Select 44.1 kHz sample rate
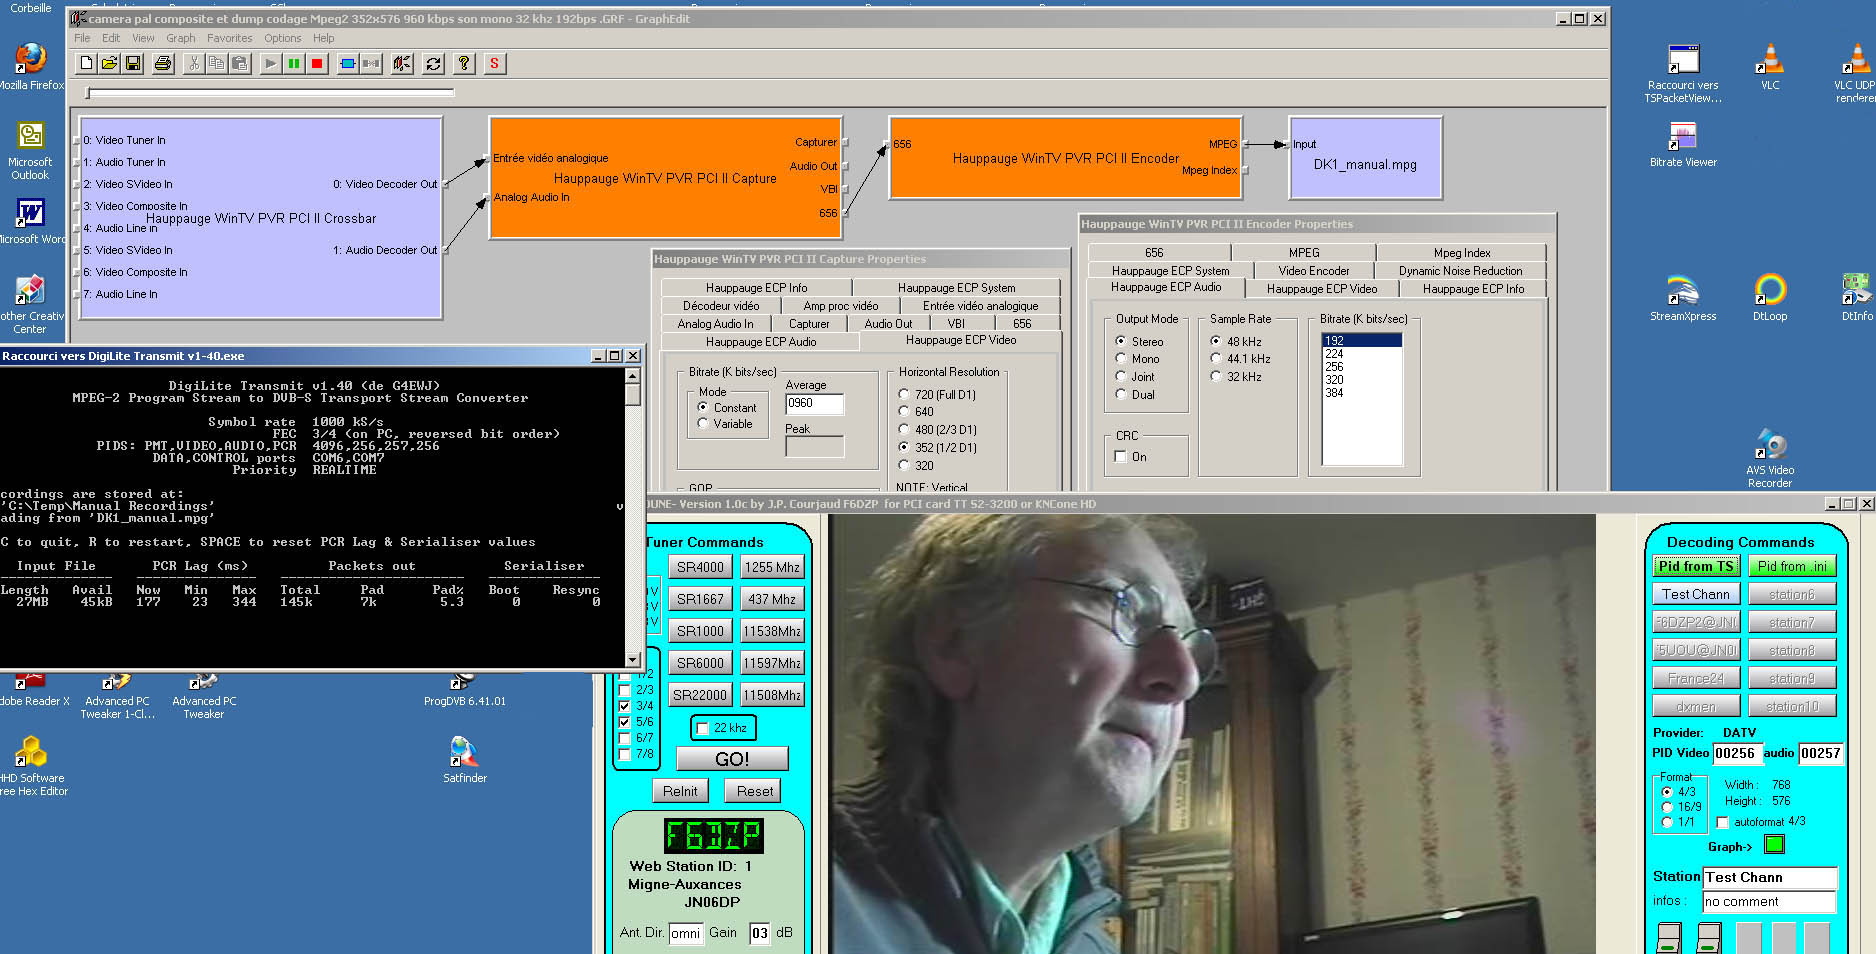 point(1216,358)
